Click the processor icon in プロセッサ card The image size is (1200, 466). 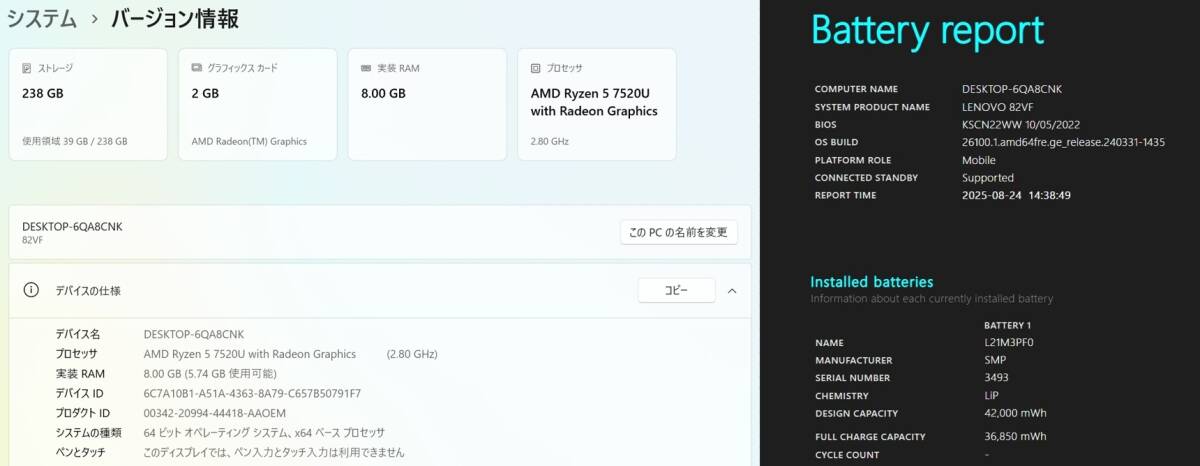[537, 68]
